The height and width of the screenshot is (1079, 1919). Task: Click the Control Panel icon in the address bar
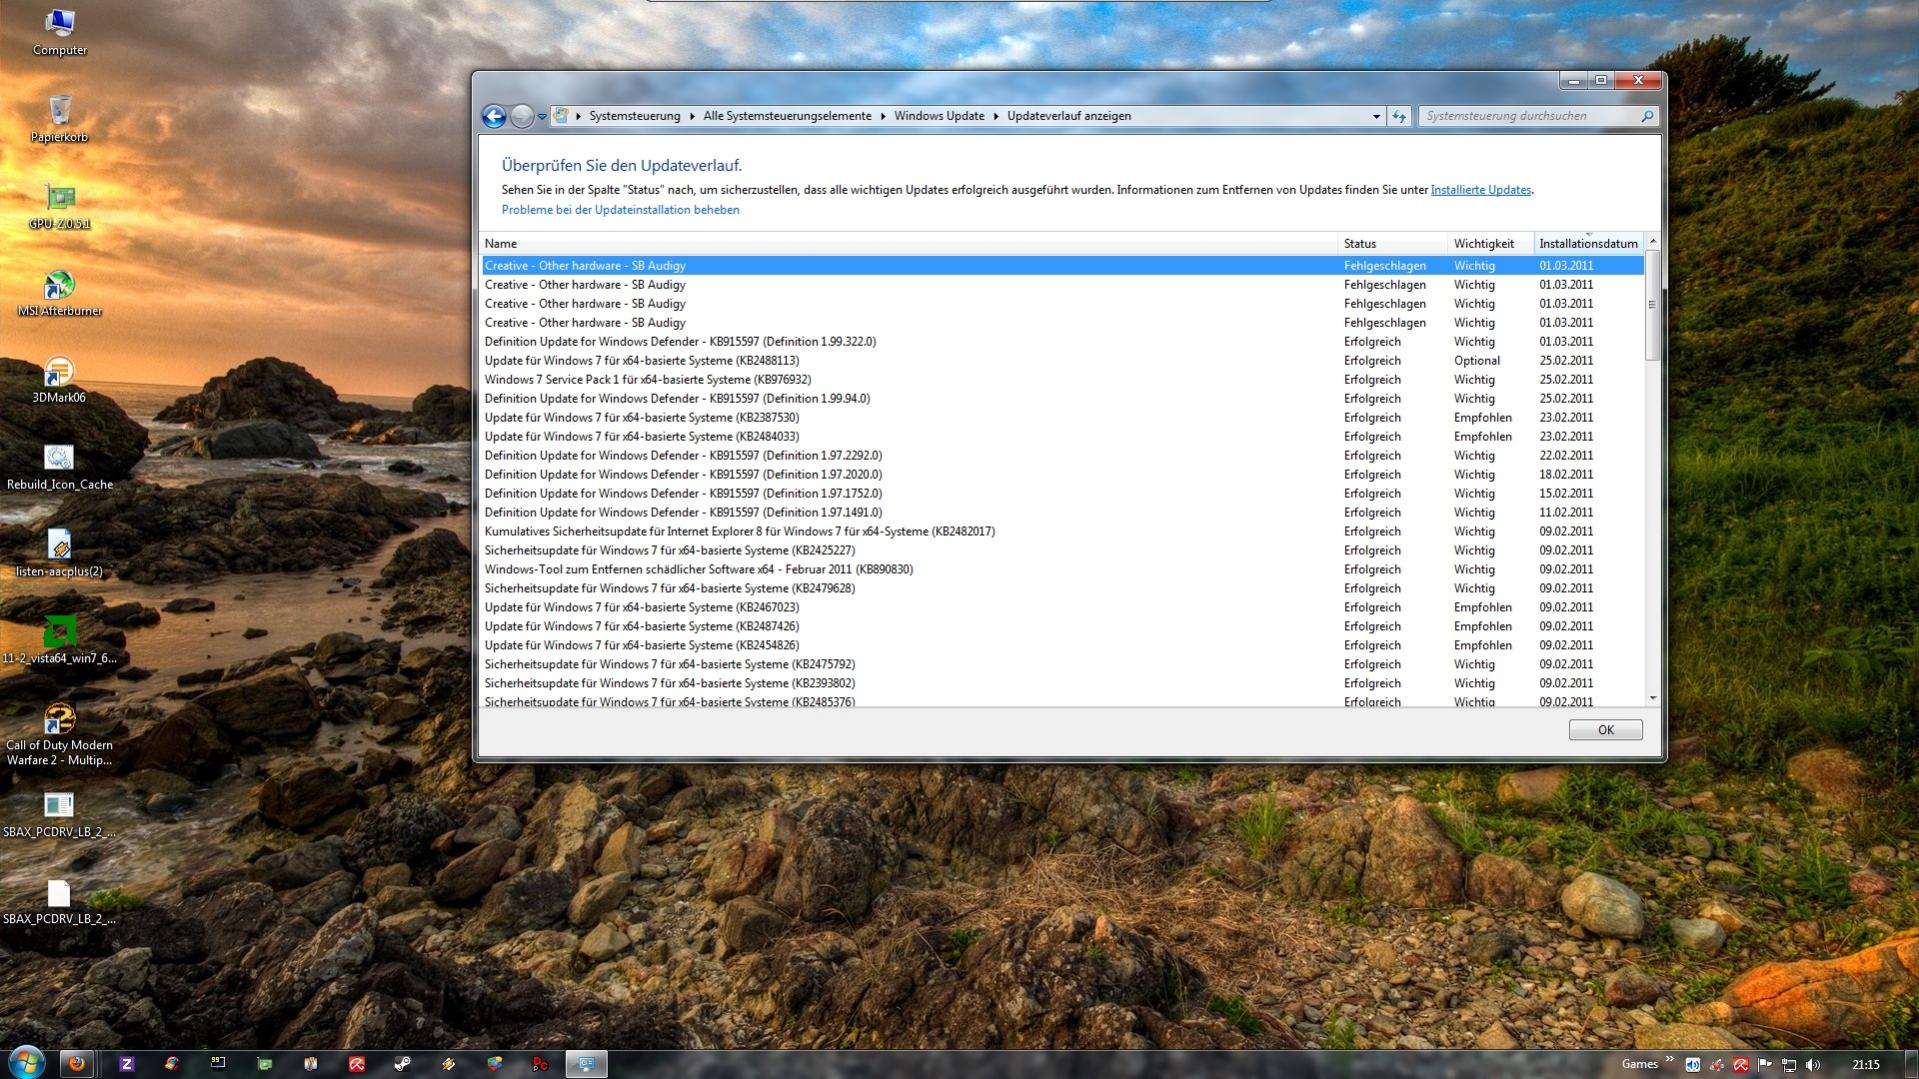click(x=561, y=116)
